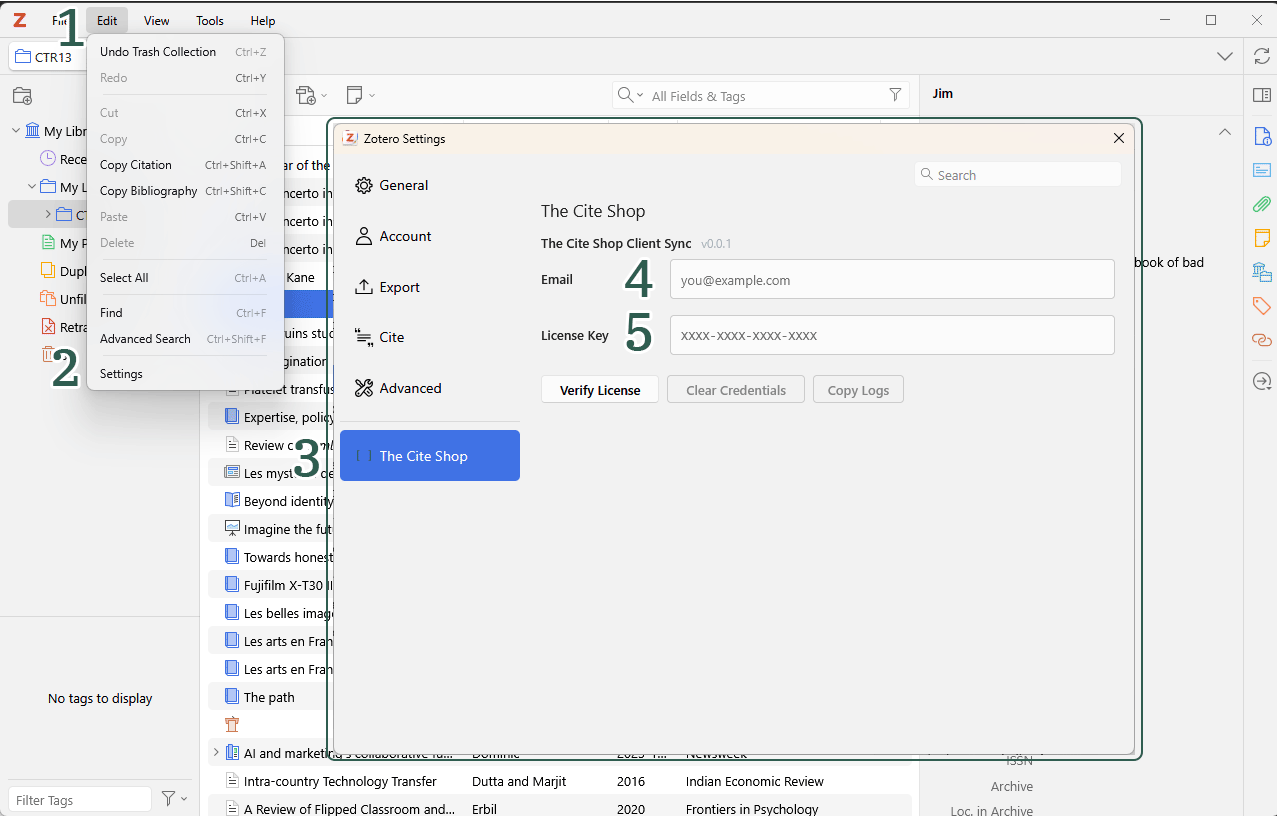Choose Select All in Edit menu
Image resolution: width=1277 pixels, height=816 pixels.
click(x=185, y=278)
